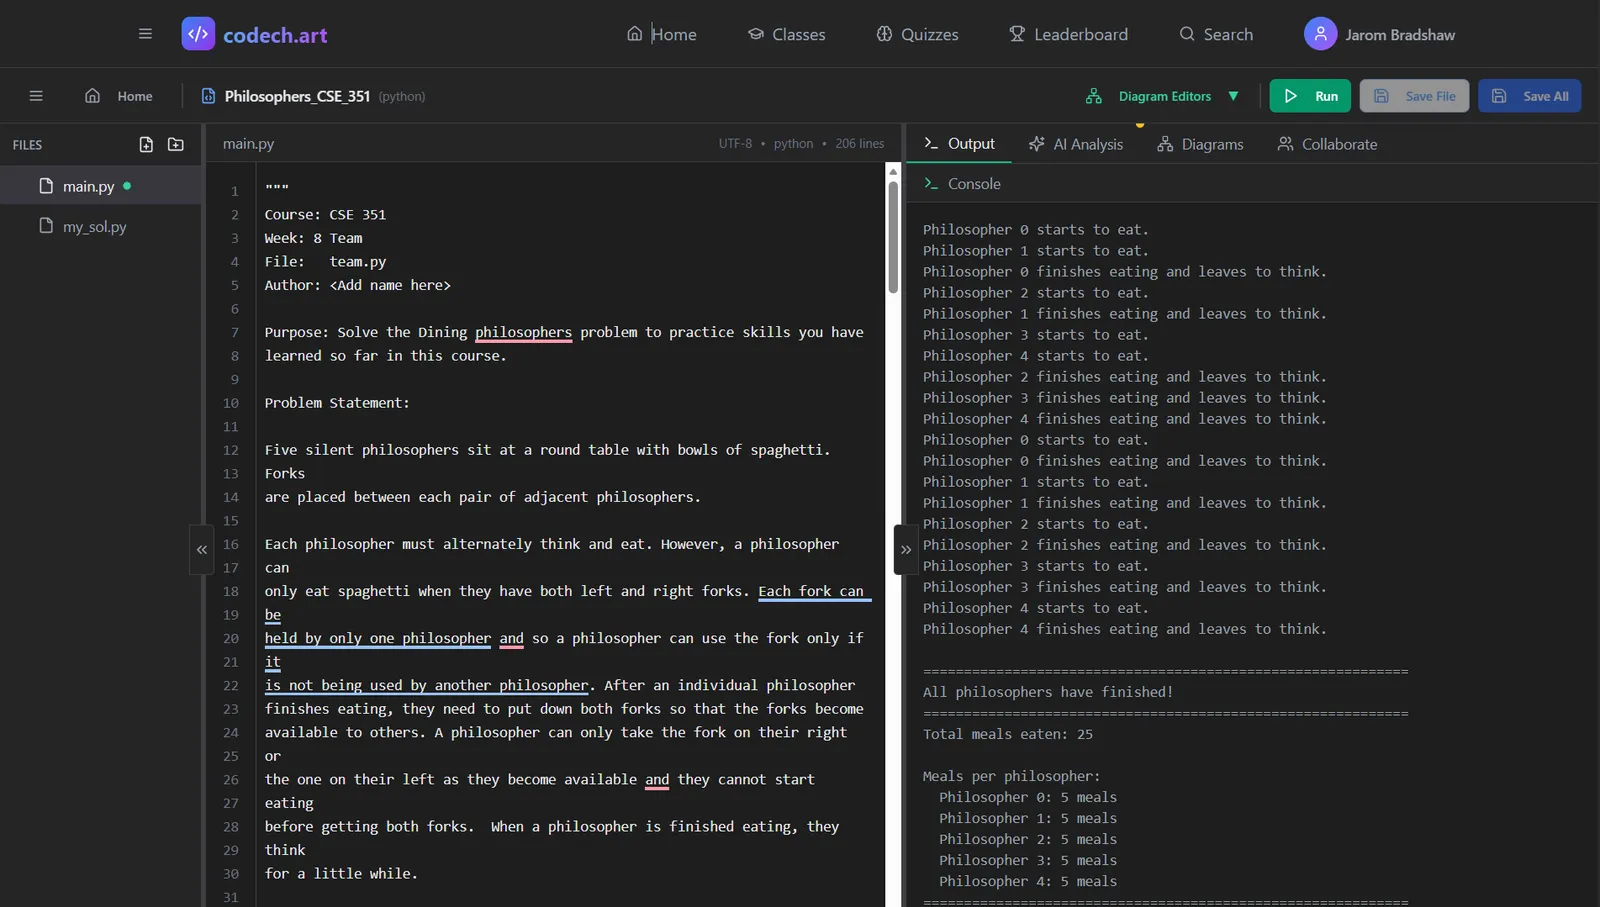Click the Philosophers_CSE_351 project file icon

tap(208, 96)
